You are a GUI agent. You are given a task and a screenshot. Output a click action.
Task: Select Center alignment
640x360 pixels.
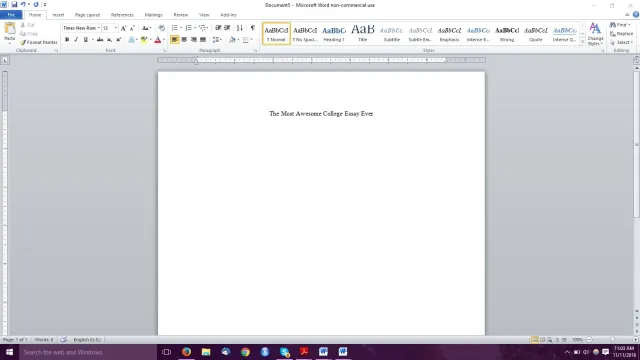tap(184, 40)
